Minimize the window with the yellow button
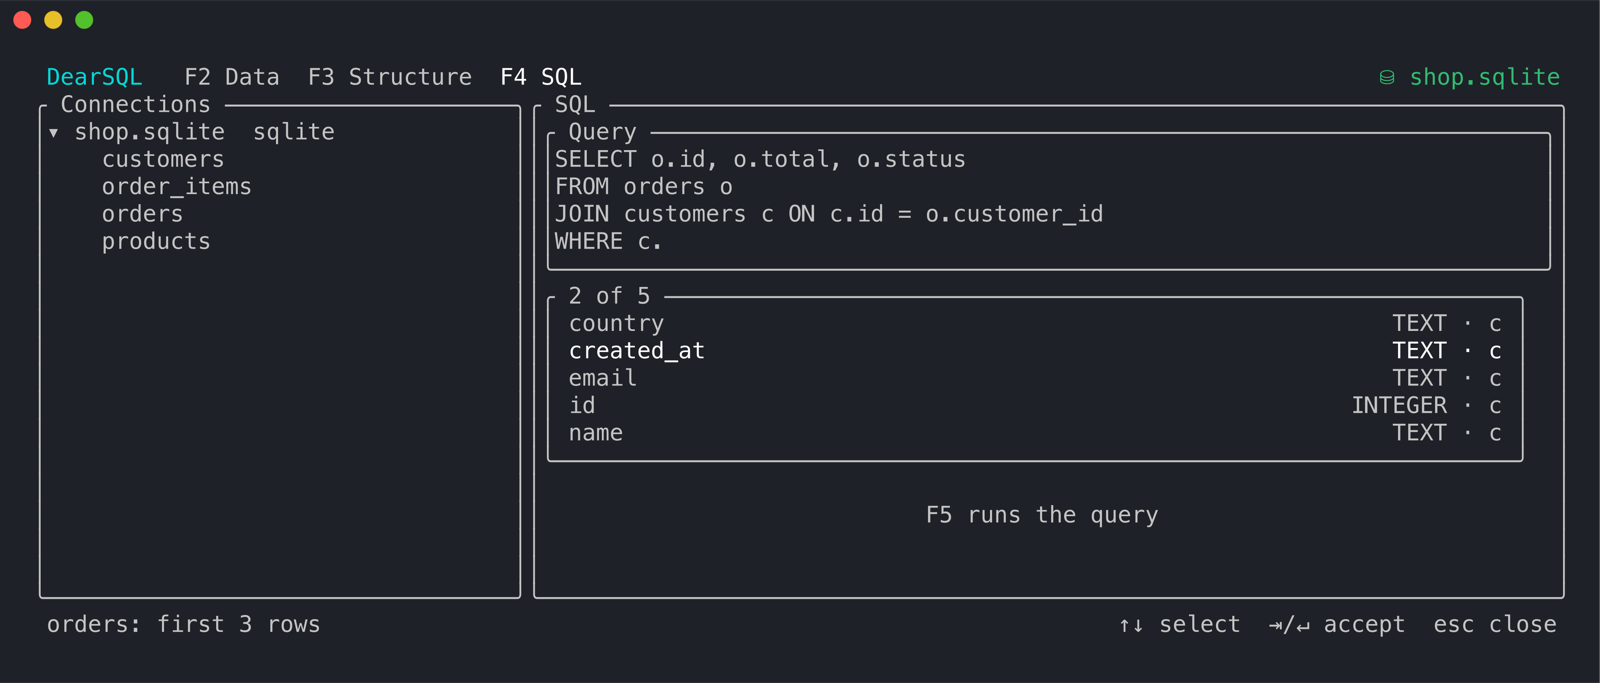The width and height of the screenshot is (1600, 683). click(x=53, y=20)
